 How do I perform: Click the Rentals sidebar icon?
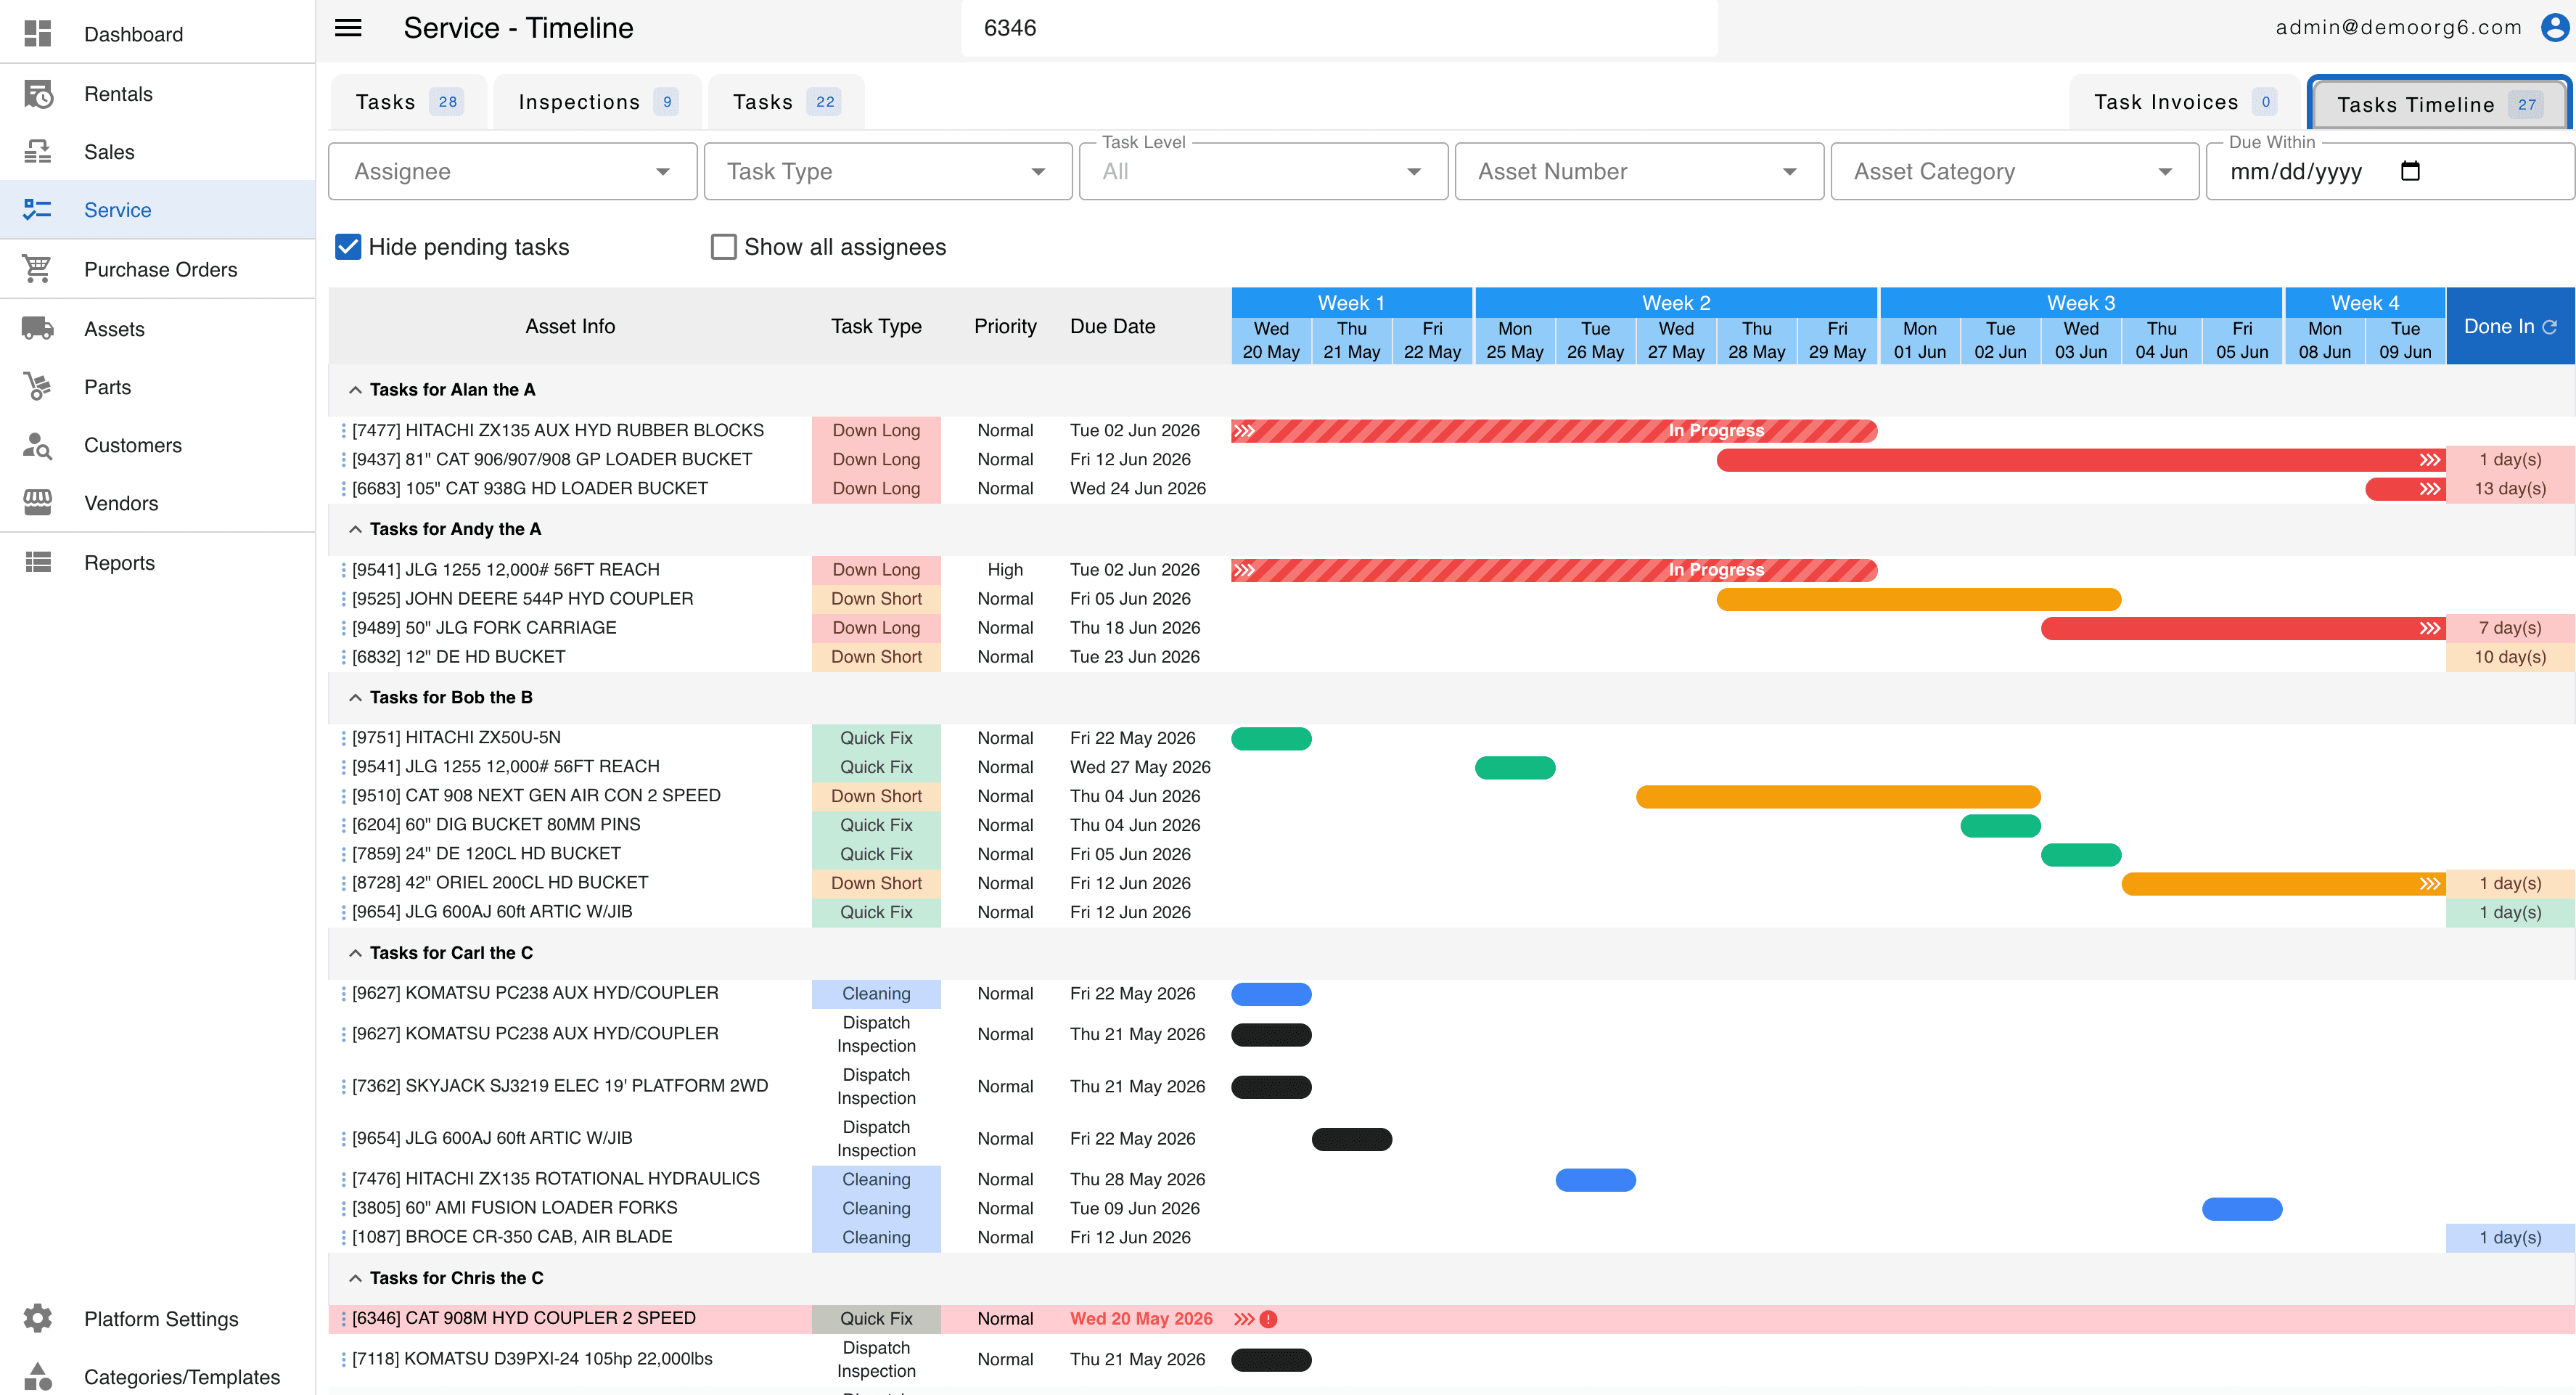point(38,94)
